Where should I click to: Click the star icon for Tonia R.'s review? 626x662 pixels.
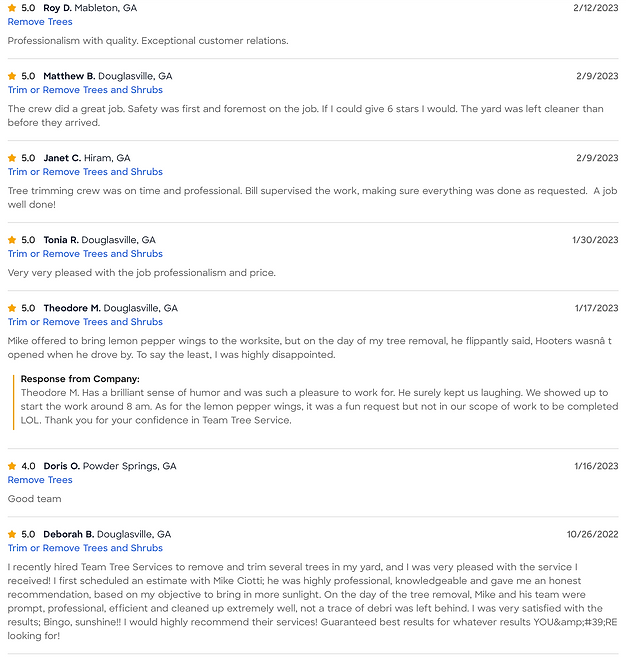12,240
